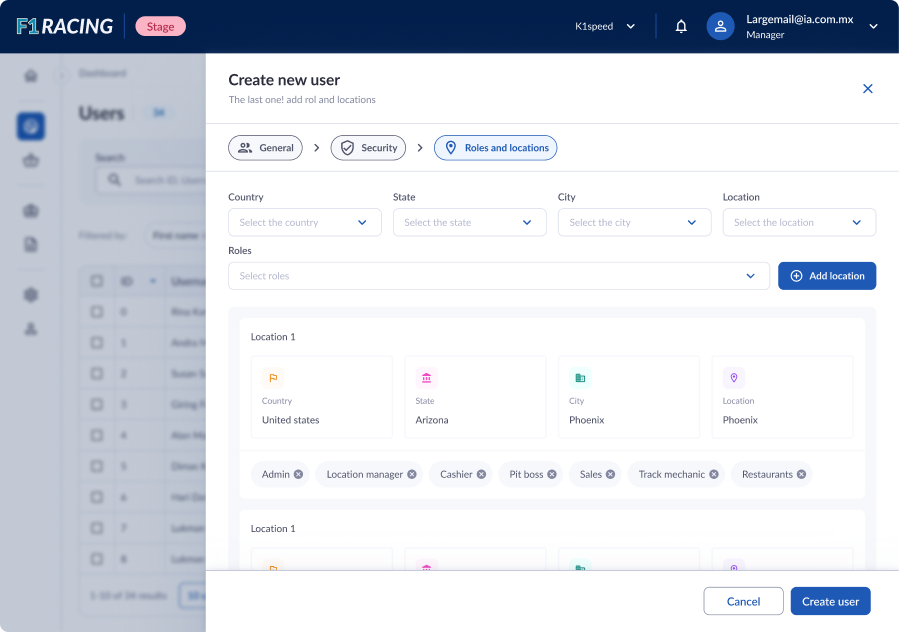Viewport: 899px width, 632px height.
Task: Click the notification bell icon
Action: coord(681,26)
